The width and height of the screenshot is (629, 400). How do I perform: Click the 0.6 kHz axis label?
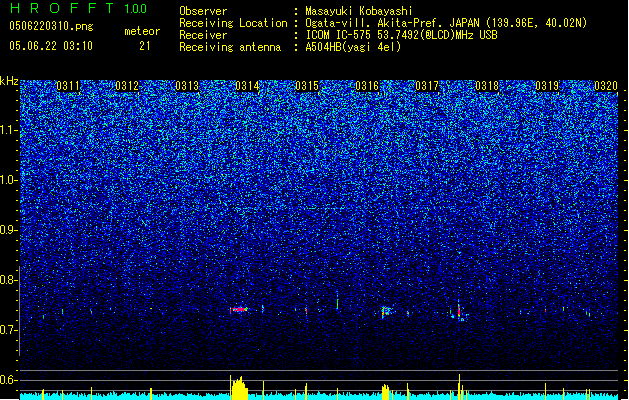pos(8,380)
